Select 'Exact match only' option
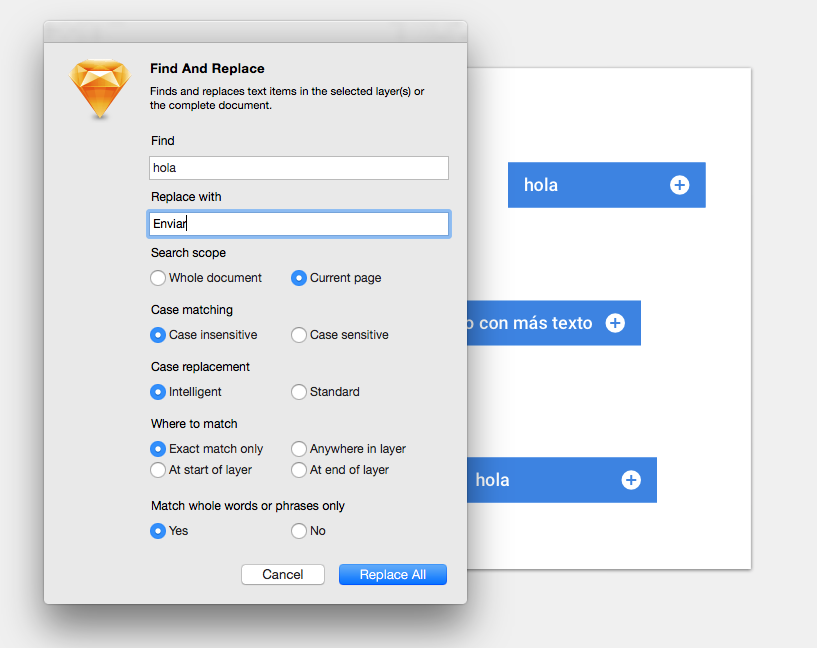The height and width of the screenshot is (648, 817). point(158,449)
